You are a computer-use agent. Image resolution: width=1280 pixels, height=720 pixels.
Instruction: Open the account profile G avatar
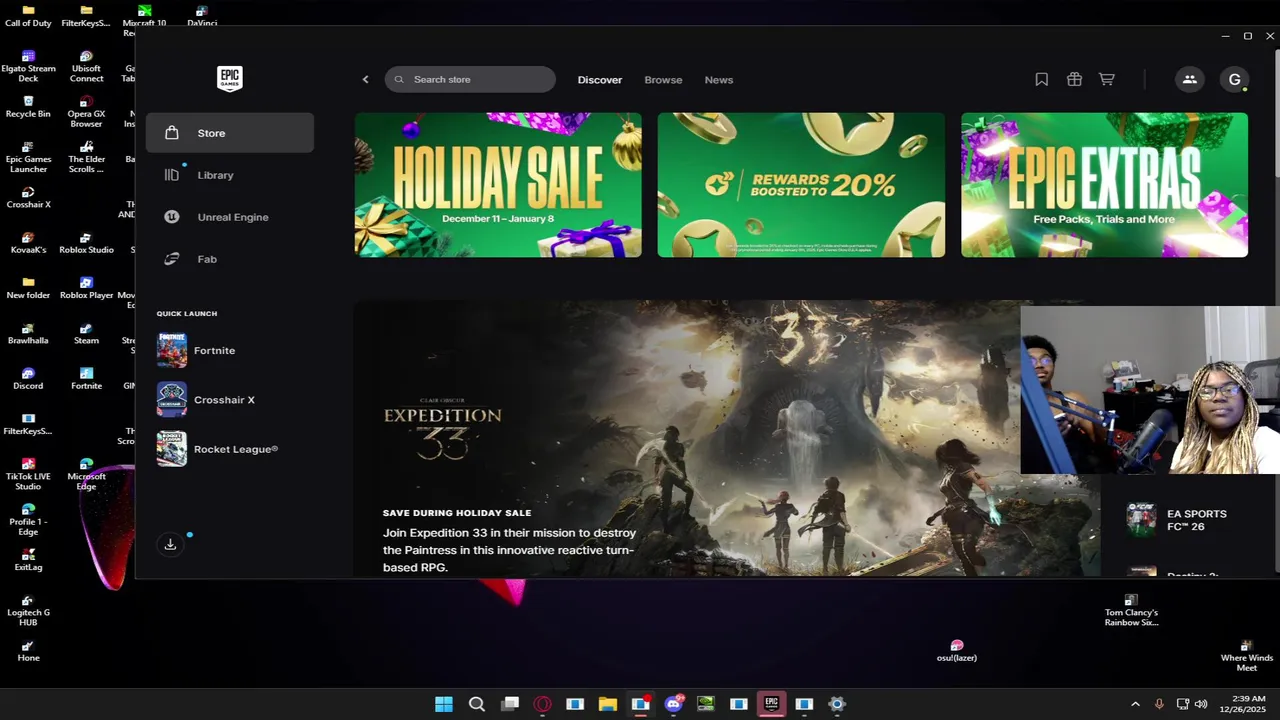pos(1234,80)
